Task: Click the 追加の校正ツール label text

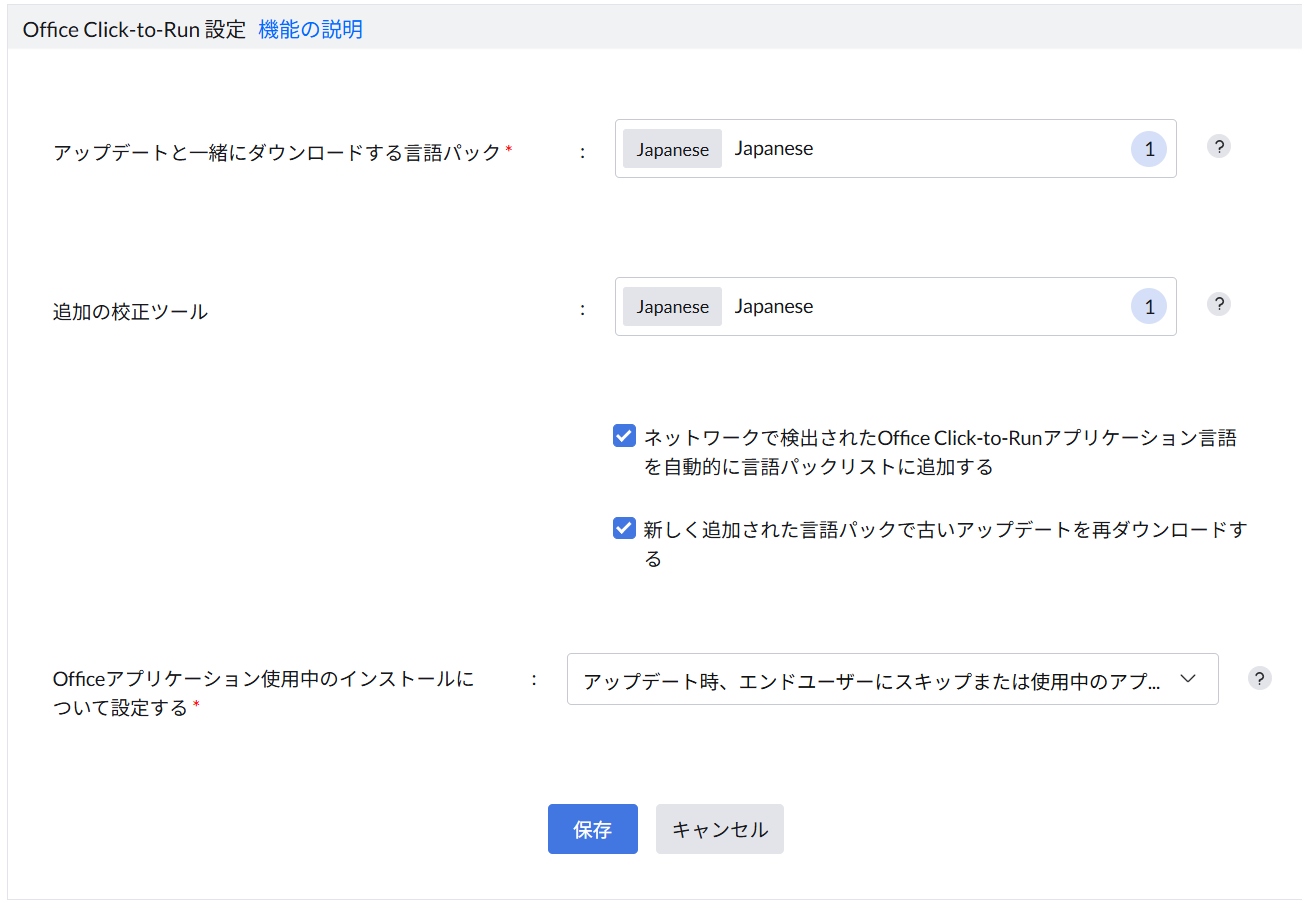Action: coord(130,311)
